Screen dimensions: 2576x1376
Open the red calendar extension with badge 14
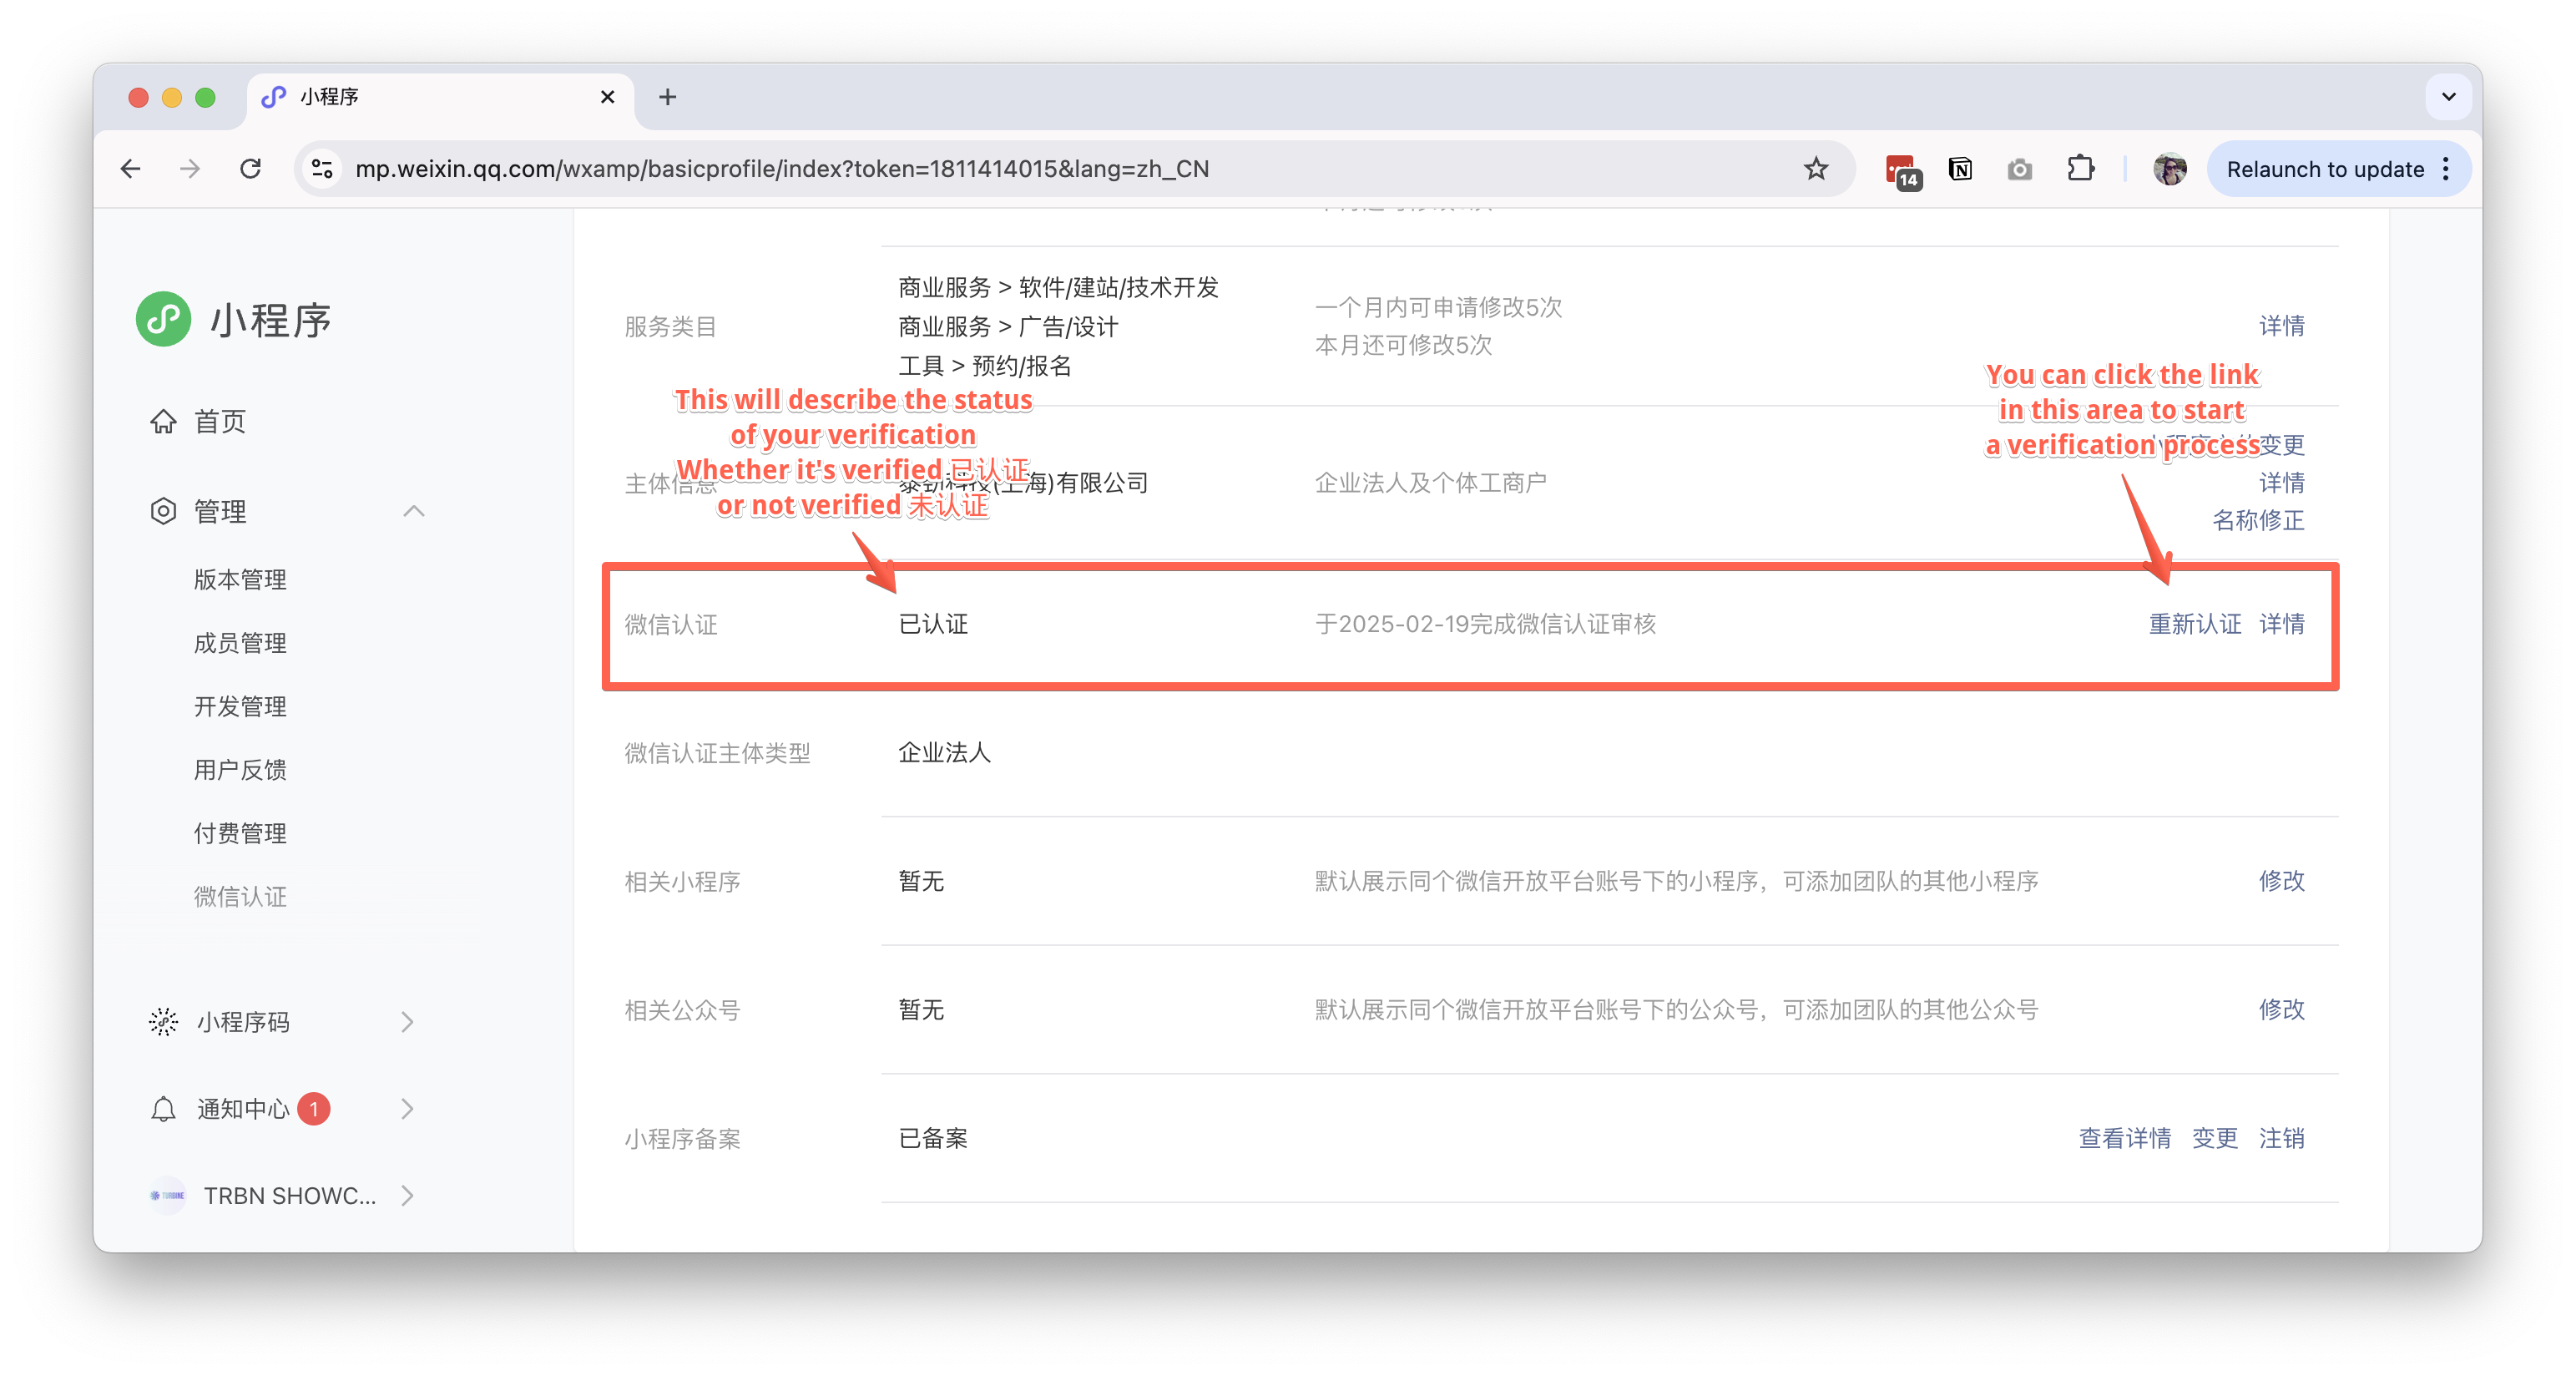point(1900,169)
